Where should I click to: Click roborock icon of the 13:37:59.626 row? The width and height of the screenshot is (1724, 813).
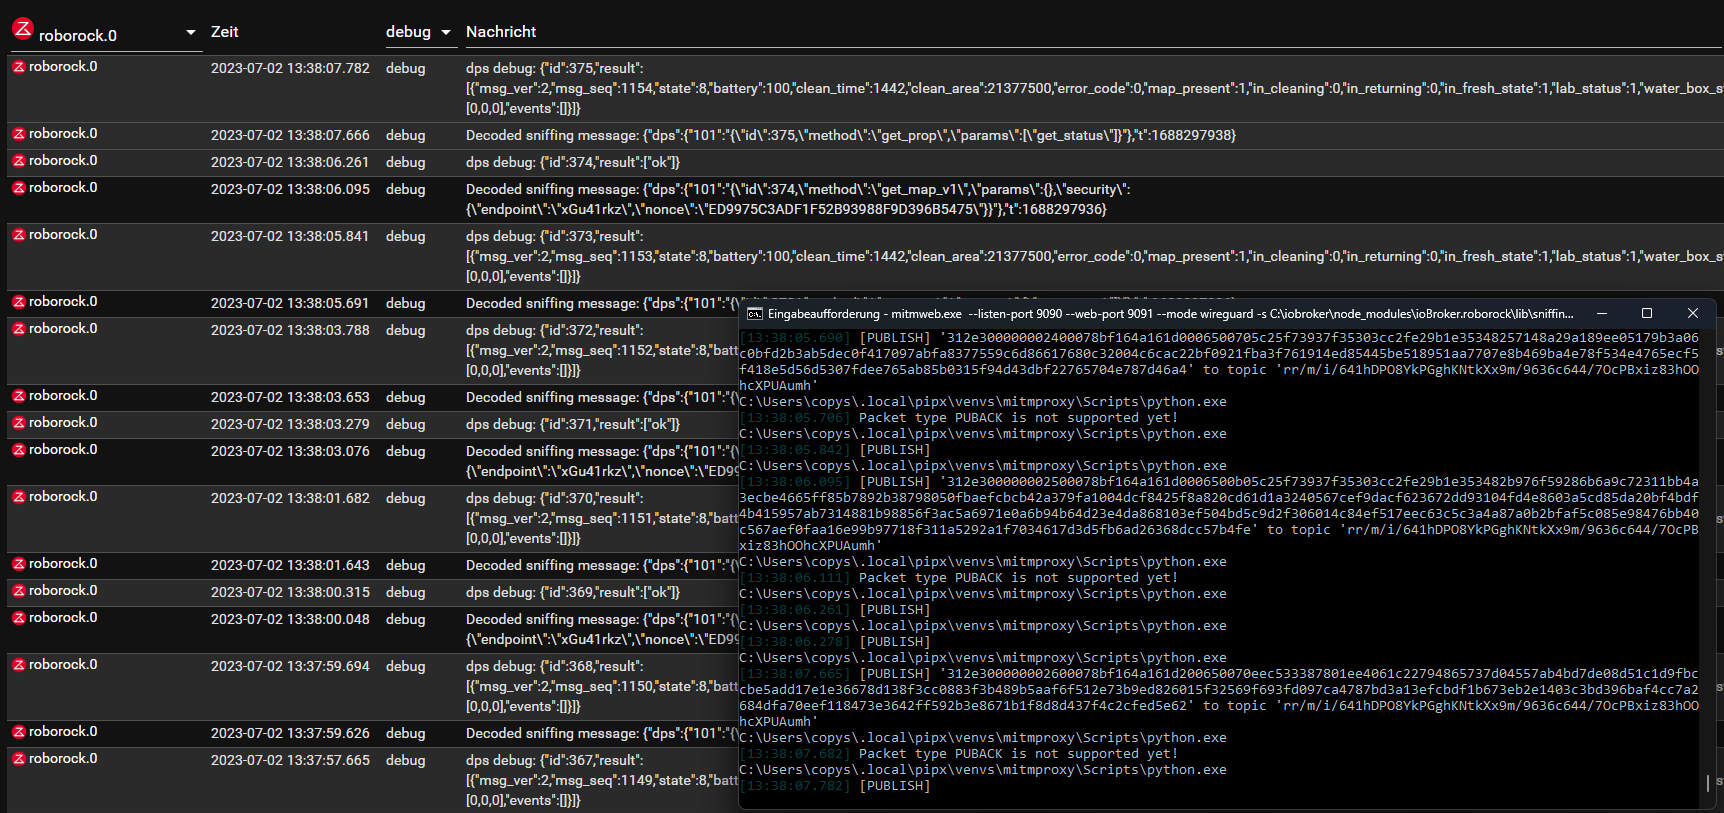(19, 732)
